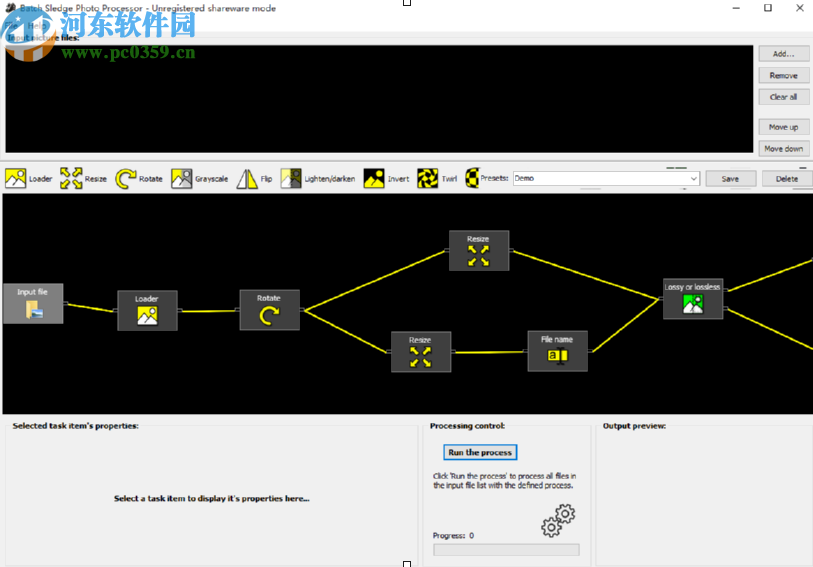Select the Twirl effect tool
This screenshot has height=567, width=813.
[437, 179]
